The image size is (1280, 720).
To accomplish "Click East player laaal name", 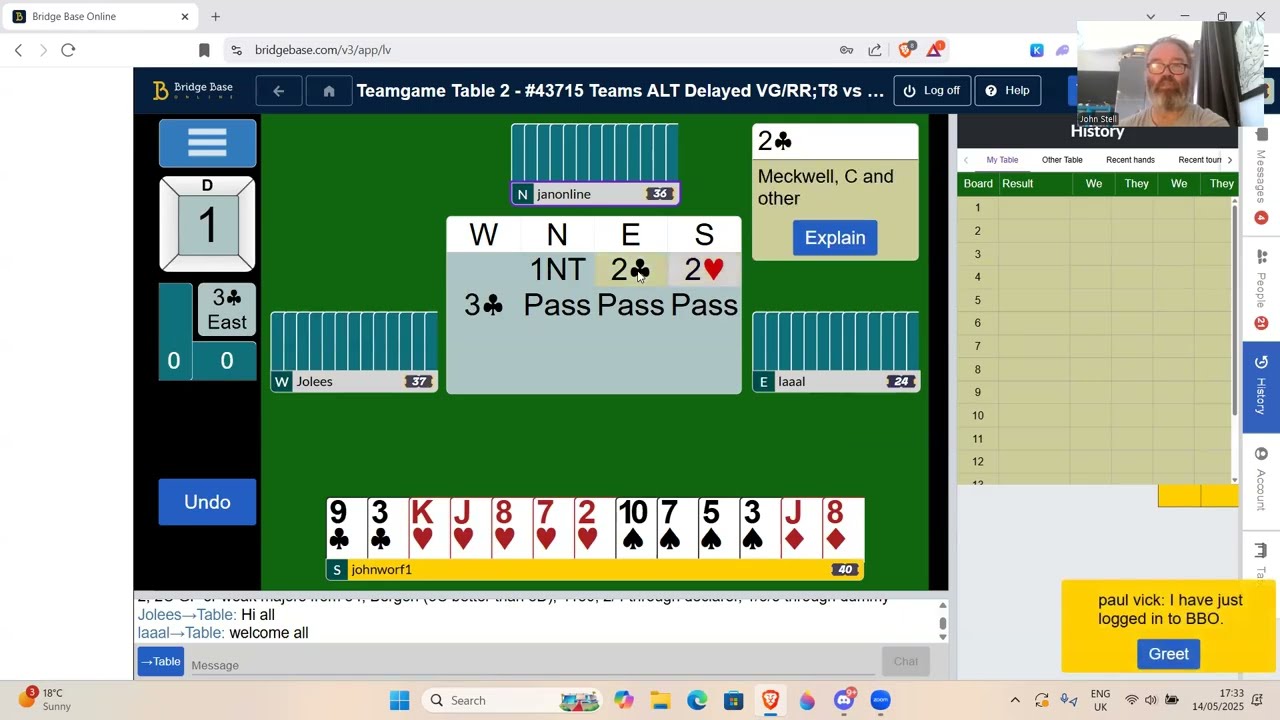I will pyautogui.click(x=791, y=381).
